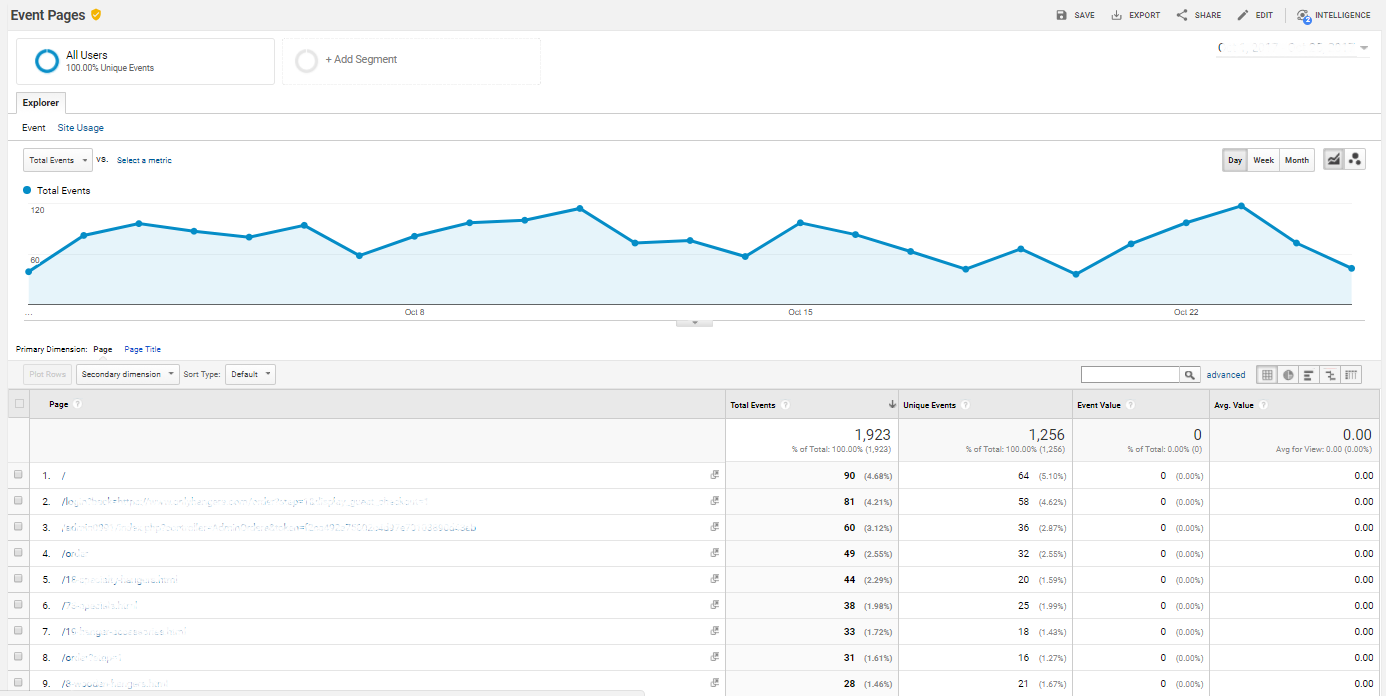Check the select-all rows checkbox
The image size is (1386, 696).
19,404
